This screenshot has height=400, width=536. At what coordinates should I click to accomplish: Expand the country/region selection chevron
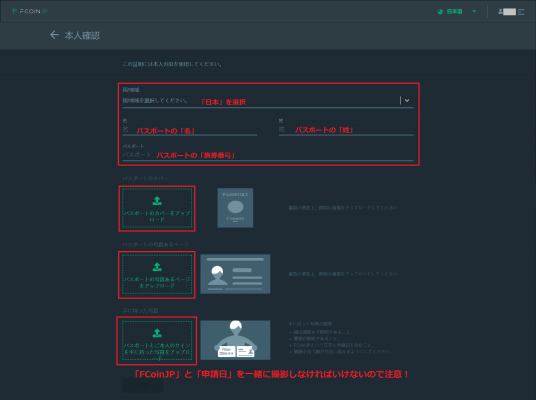(407, 100)
